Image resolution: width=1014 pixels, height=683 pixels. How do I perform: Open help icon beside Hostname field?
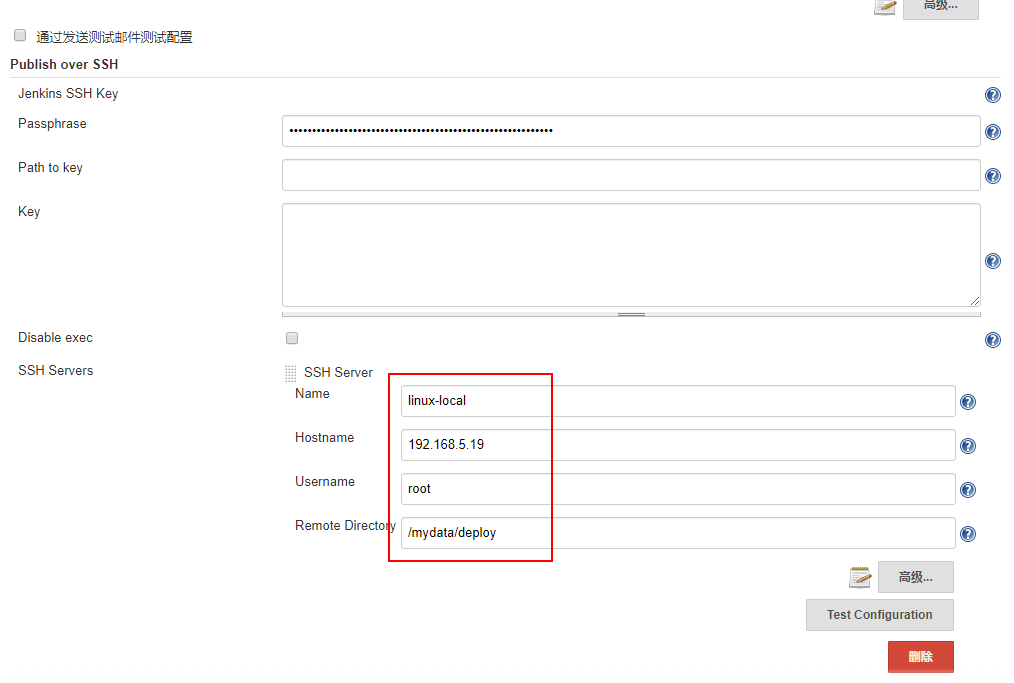967,446
